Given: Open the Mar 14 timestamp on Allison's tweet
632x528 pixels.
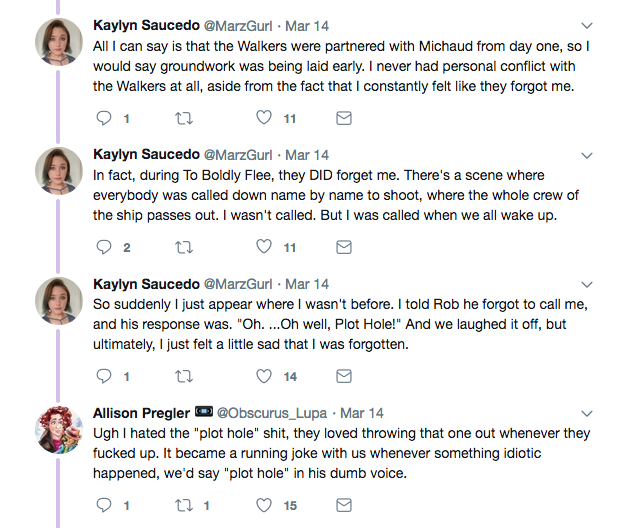Looking at the screenshot, I should (x=364, y=412).
